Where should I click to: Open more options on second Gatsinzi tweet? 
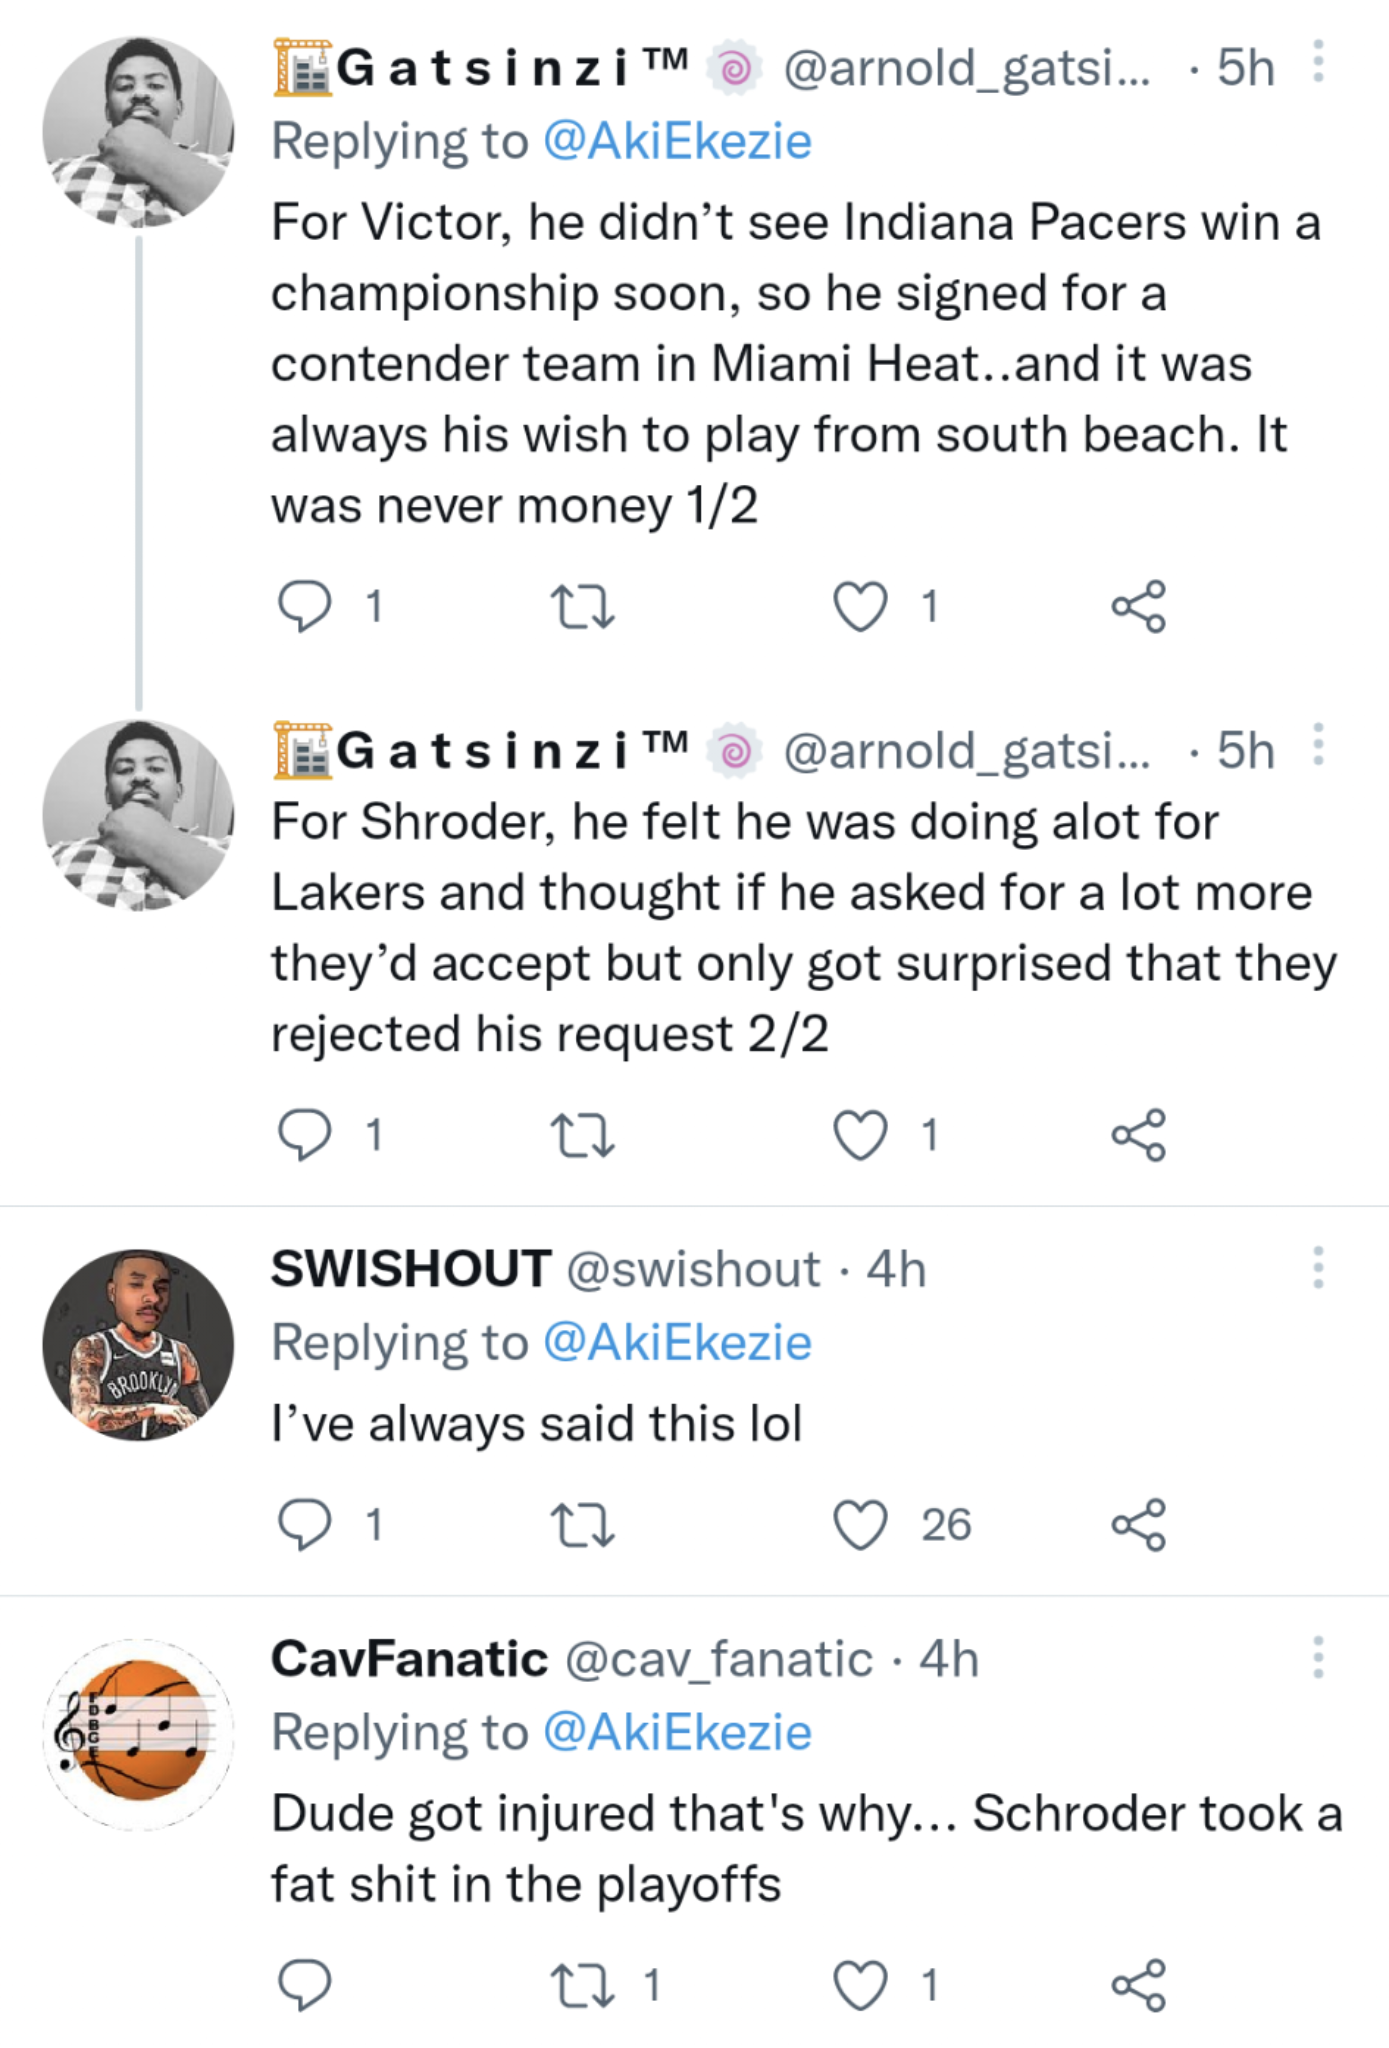[1319, 745]
